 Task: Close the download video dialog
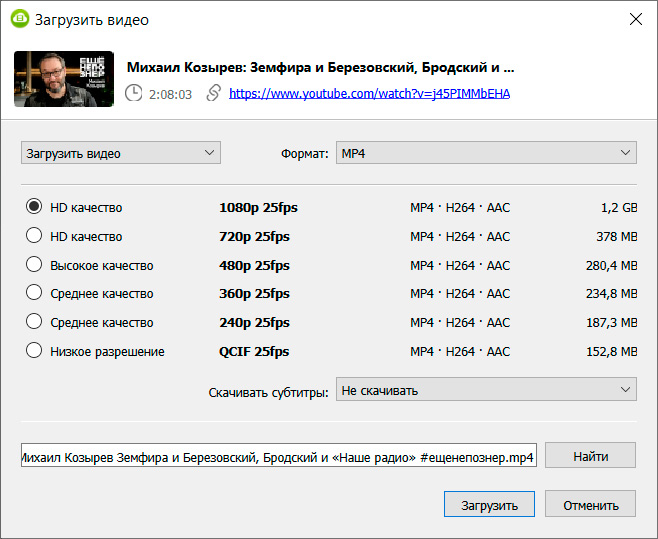pos(635,19)
